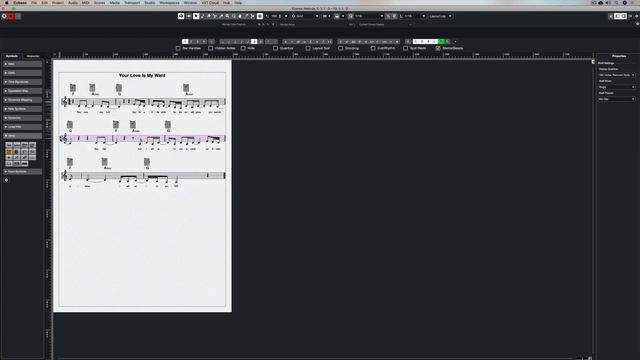Open the Staff Presets dropdown
This screenshot has height=360, width=640.
coord(616,99)
